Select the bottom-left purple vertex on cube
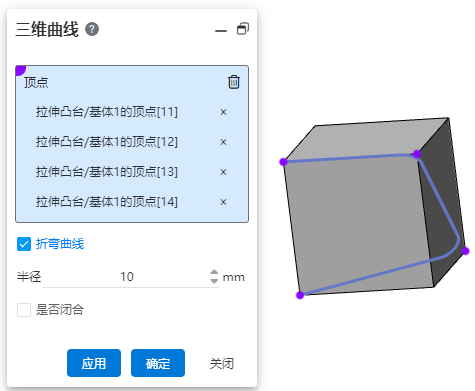Image resolution: width=475 pixels, height=391 pixels. click(300, 295)
